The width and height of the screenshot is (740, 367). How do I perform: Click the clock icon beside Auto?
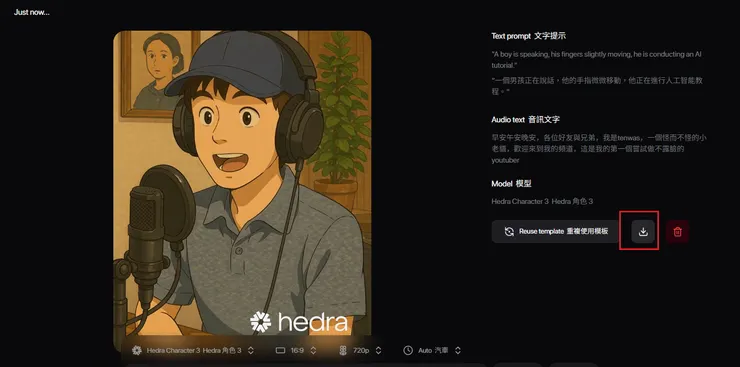point(408,350)
